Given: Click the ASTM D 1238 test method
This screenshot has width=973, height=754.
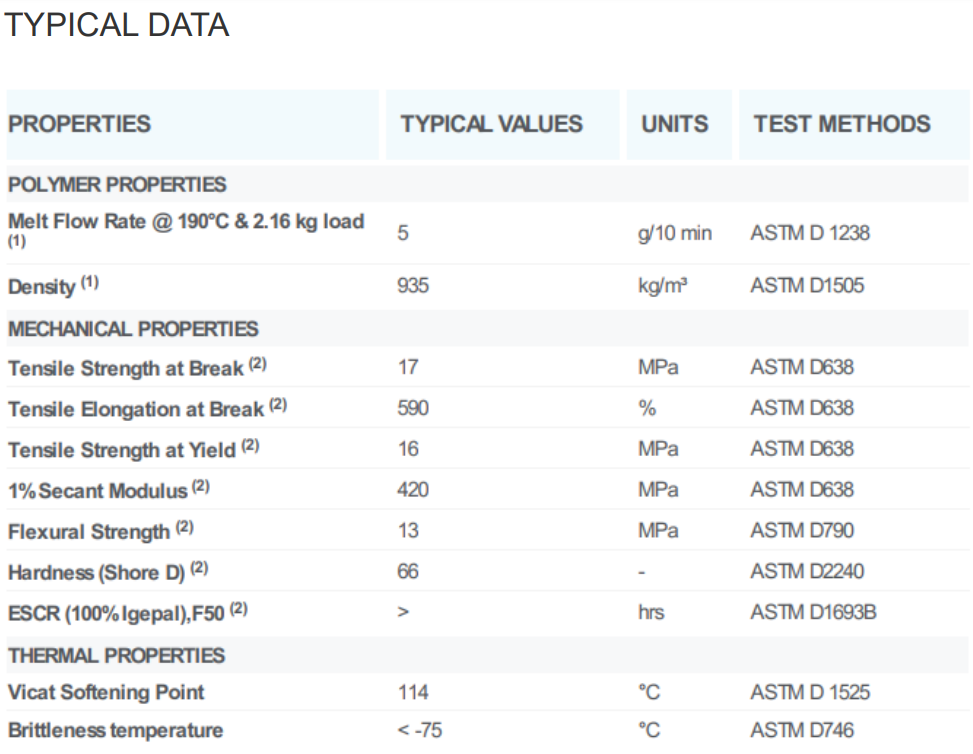Looking at the screenshot, I should pos(810,233).
